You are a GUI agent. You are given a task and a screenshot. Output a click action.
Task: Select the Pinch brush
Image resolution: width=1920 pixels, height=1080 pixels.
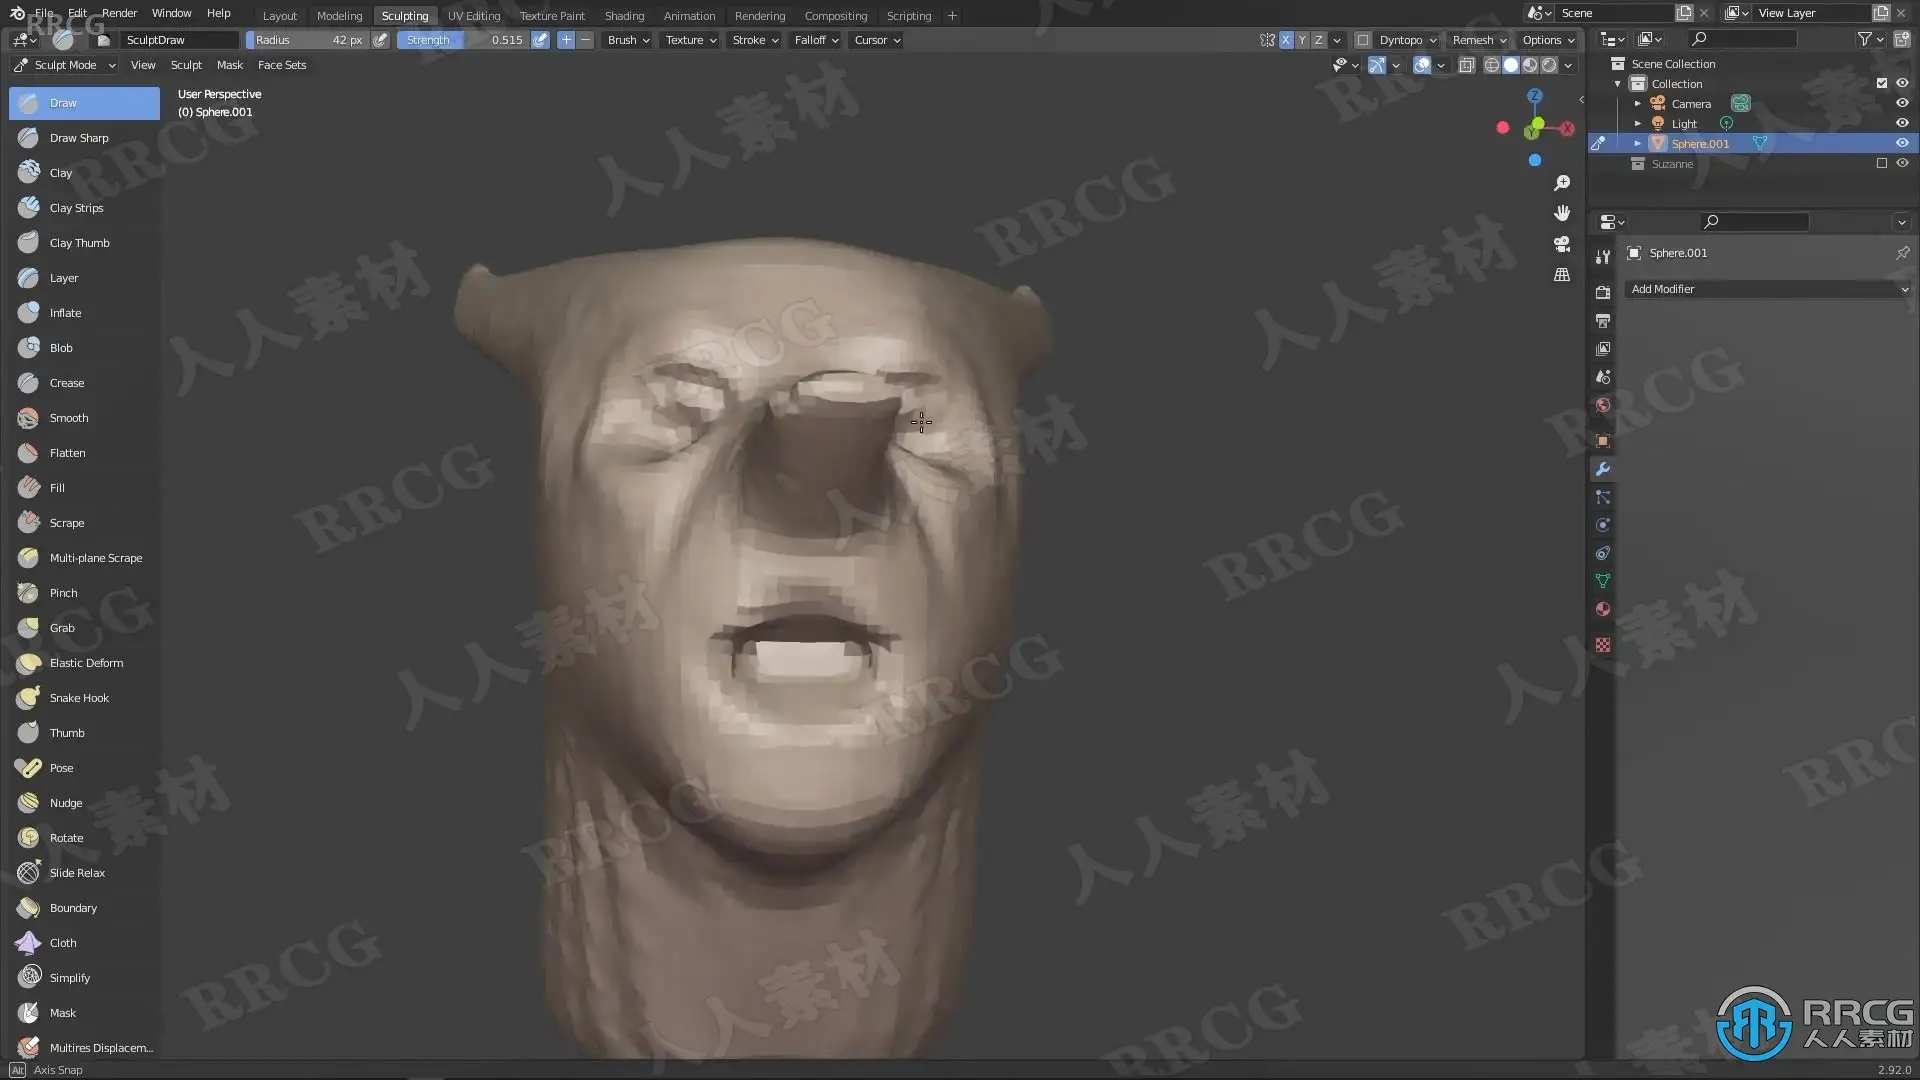point(63,593)
